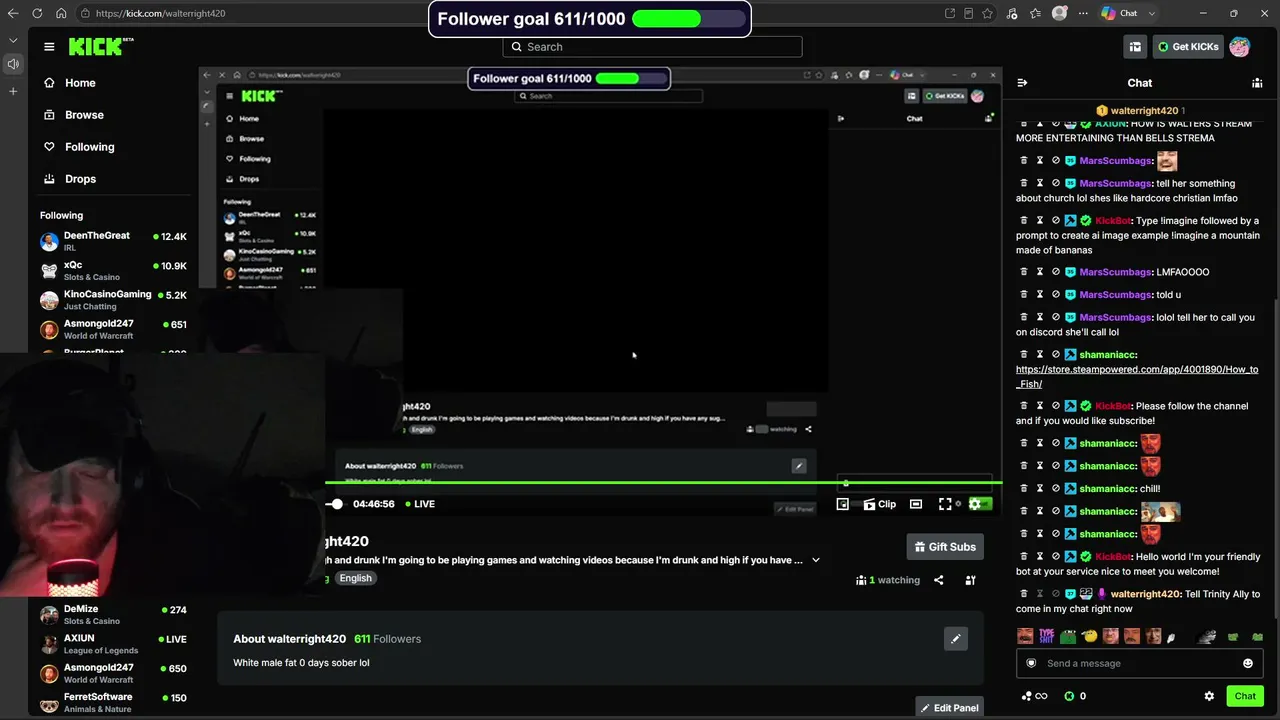Click in the Kick search box
This screenshot has width=1280, height=720.
[x=652, y=47]
